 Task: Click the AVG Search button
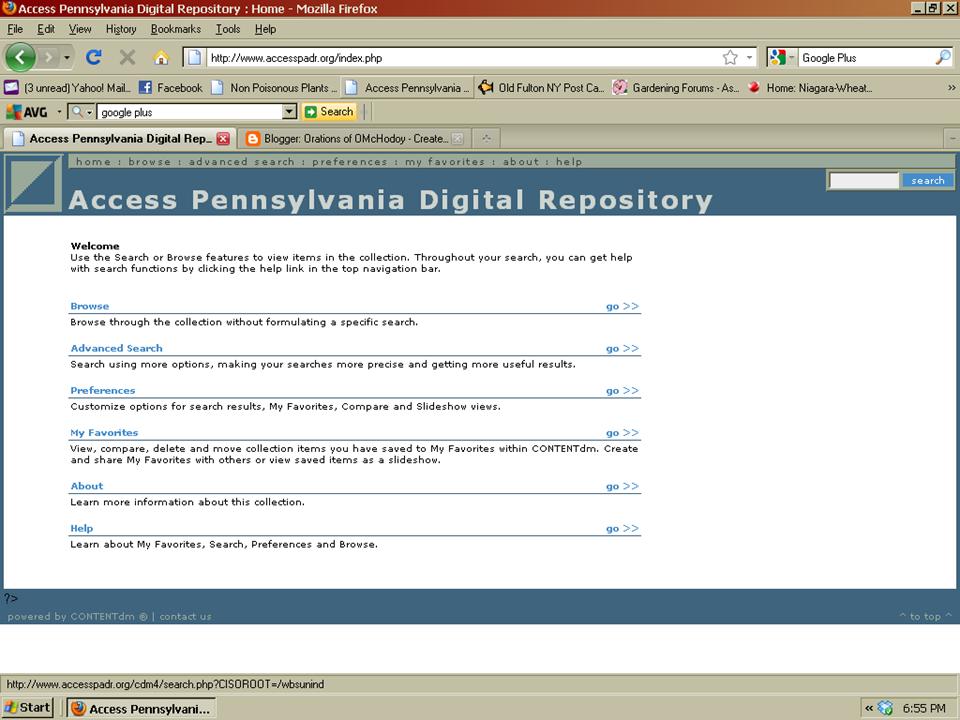click(x=329, y=111)
